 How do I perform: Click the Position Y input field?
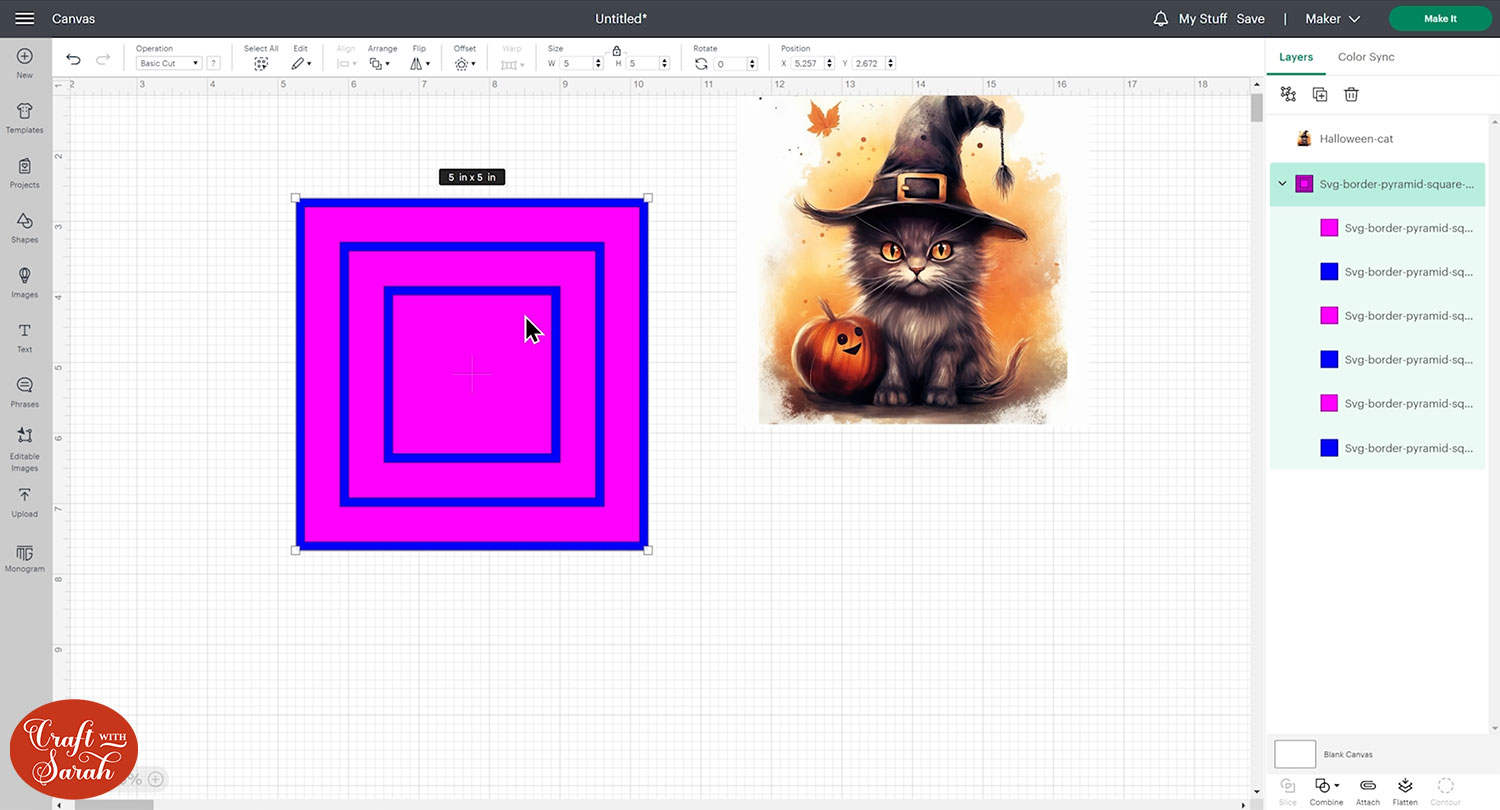point(868,64)
